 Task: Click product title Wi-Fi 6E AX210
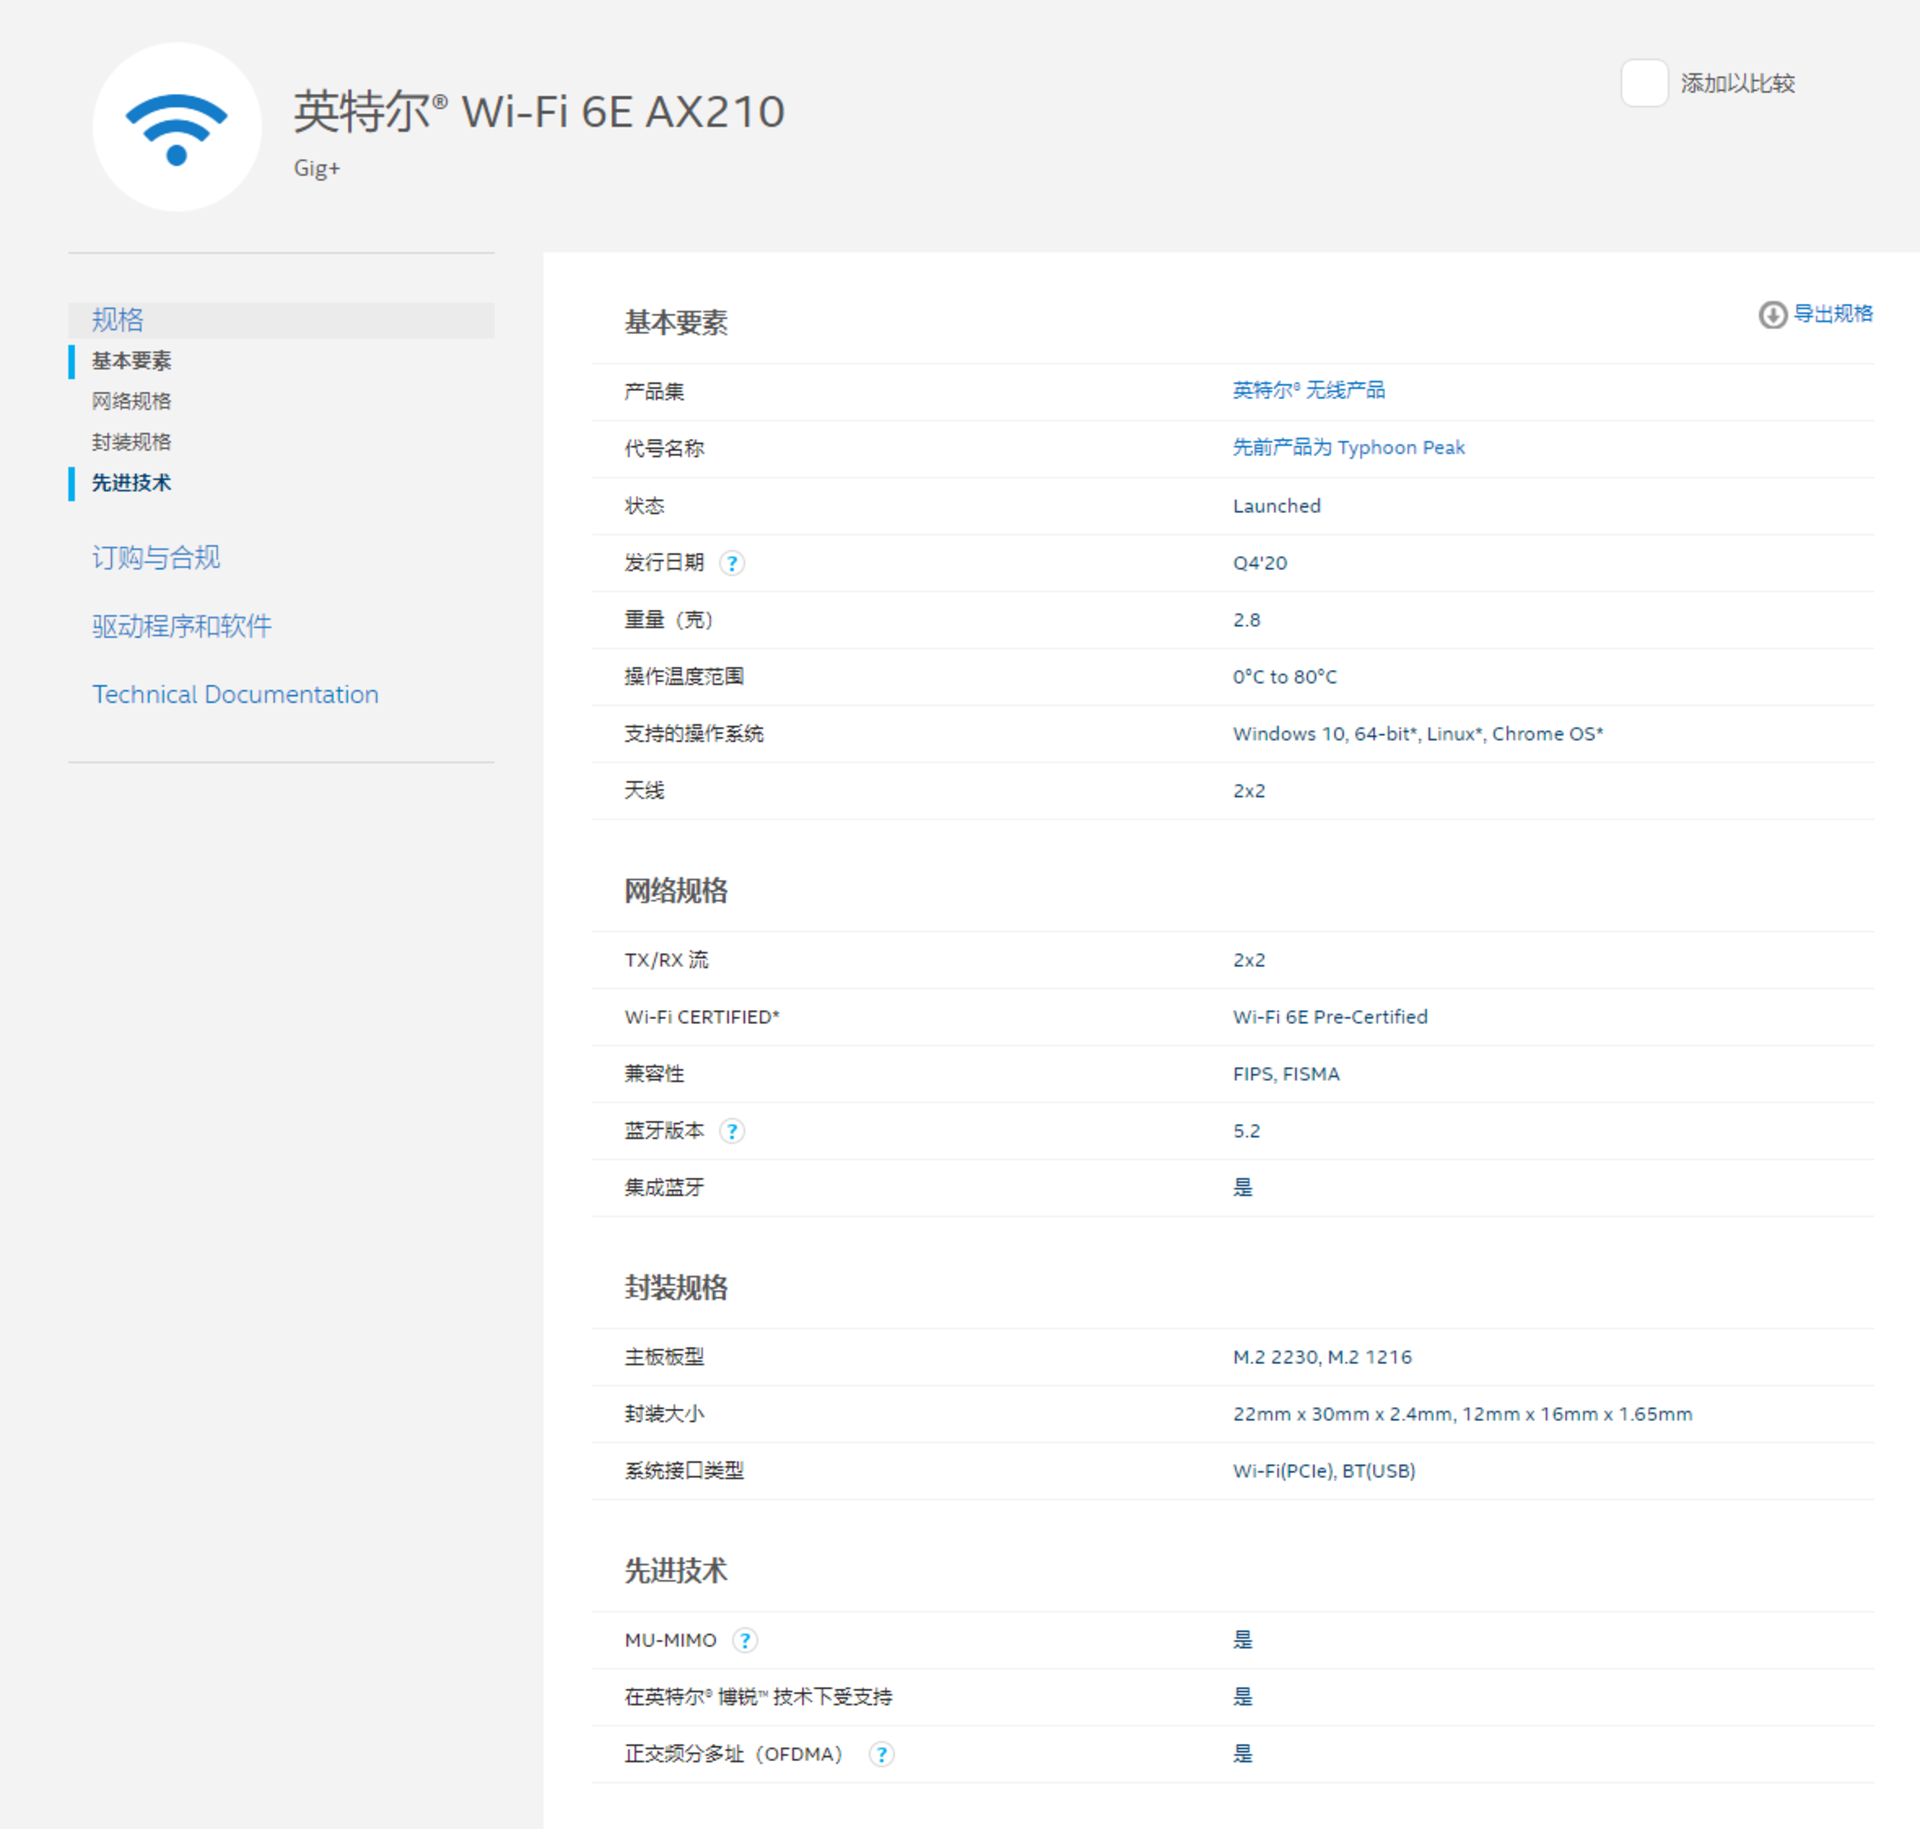pos(539,111)
